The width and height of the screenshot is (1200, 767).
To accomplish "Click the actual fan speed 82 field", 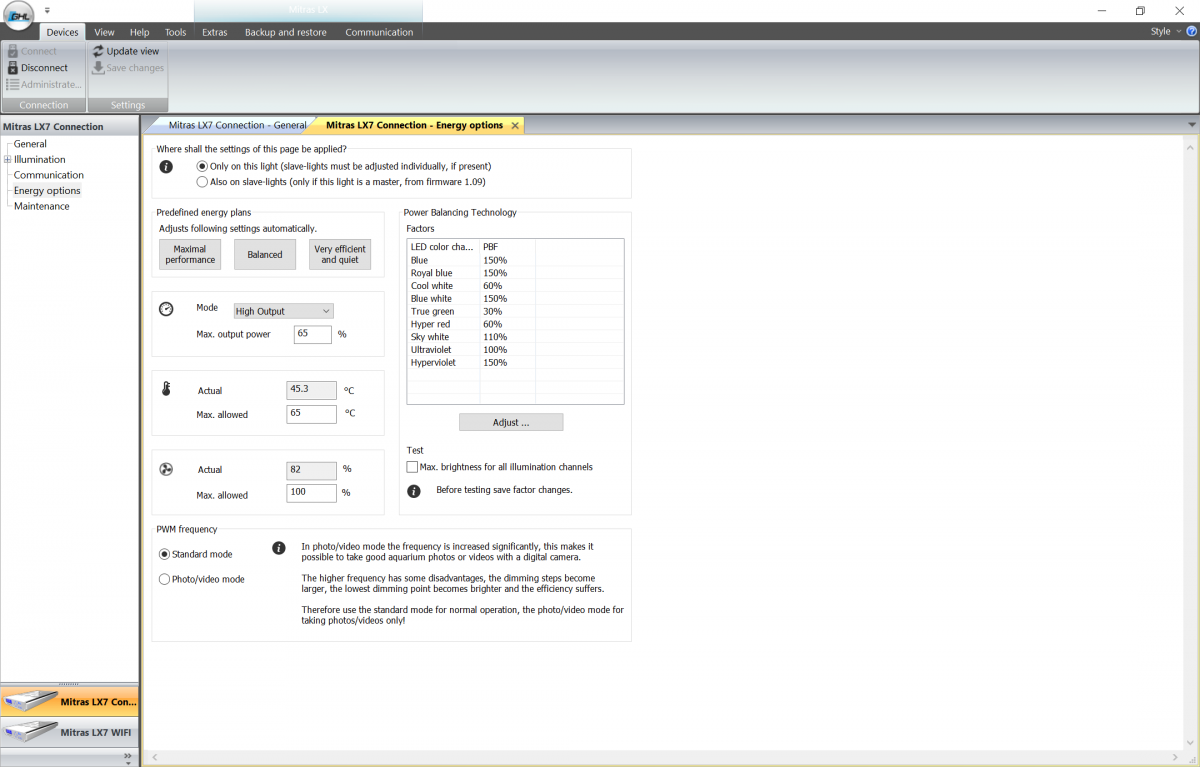I will coord(311,468).
